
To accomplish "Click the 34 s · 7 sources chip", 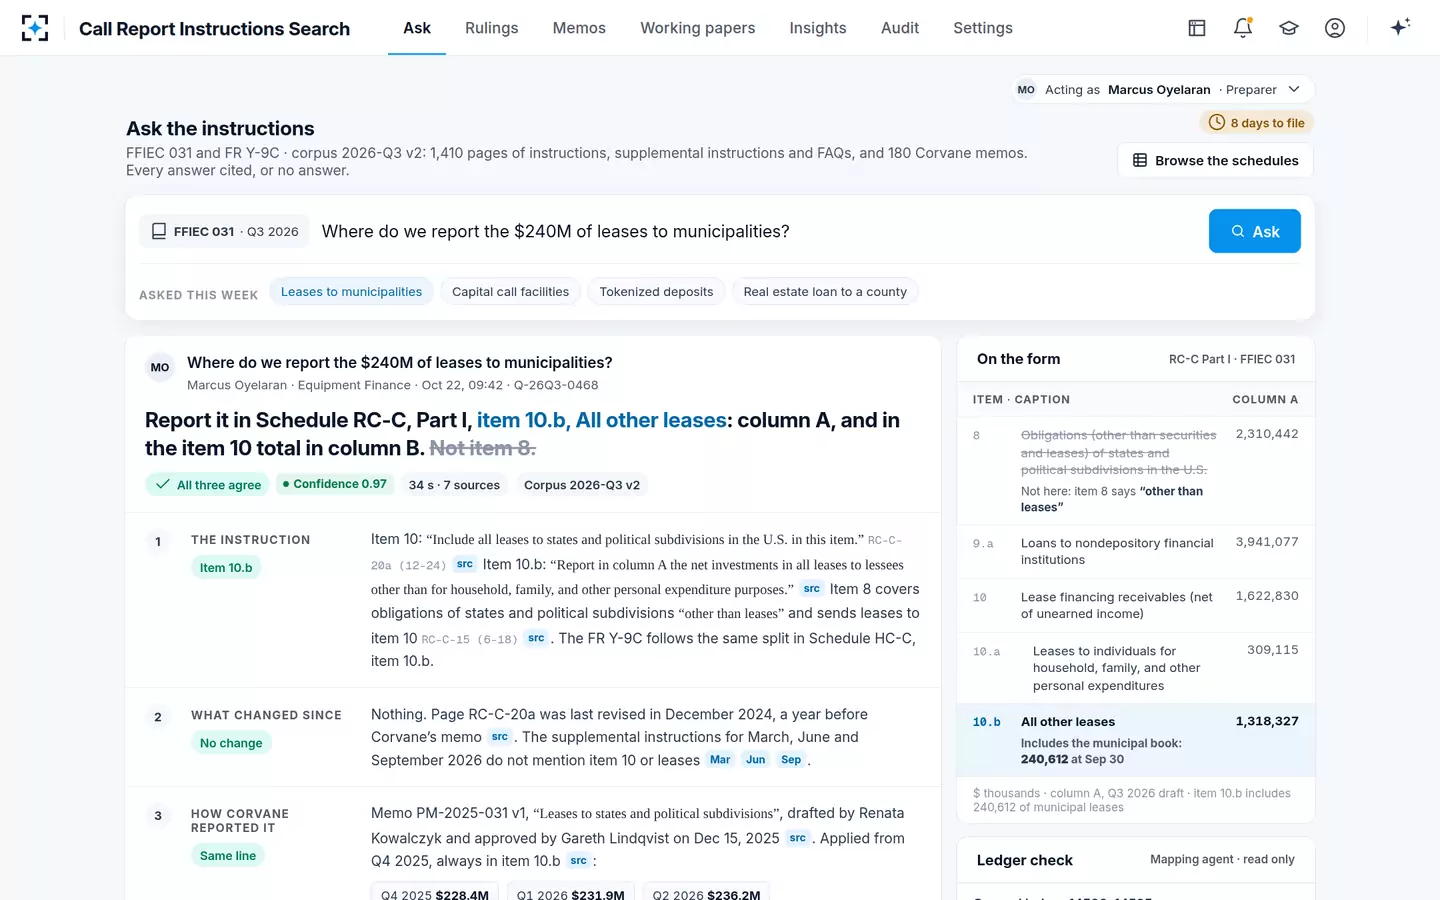I will 454,484.
